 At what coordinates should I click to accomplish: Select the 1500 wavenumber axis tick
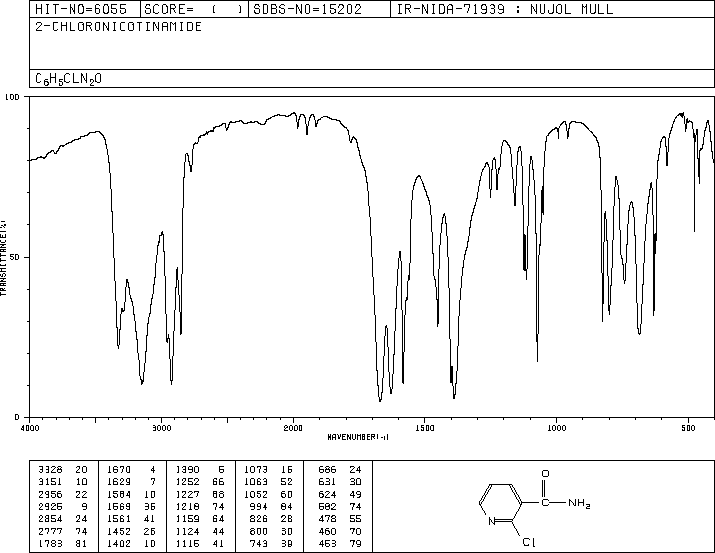tap(424, 427)
